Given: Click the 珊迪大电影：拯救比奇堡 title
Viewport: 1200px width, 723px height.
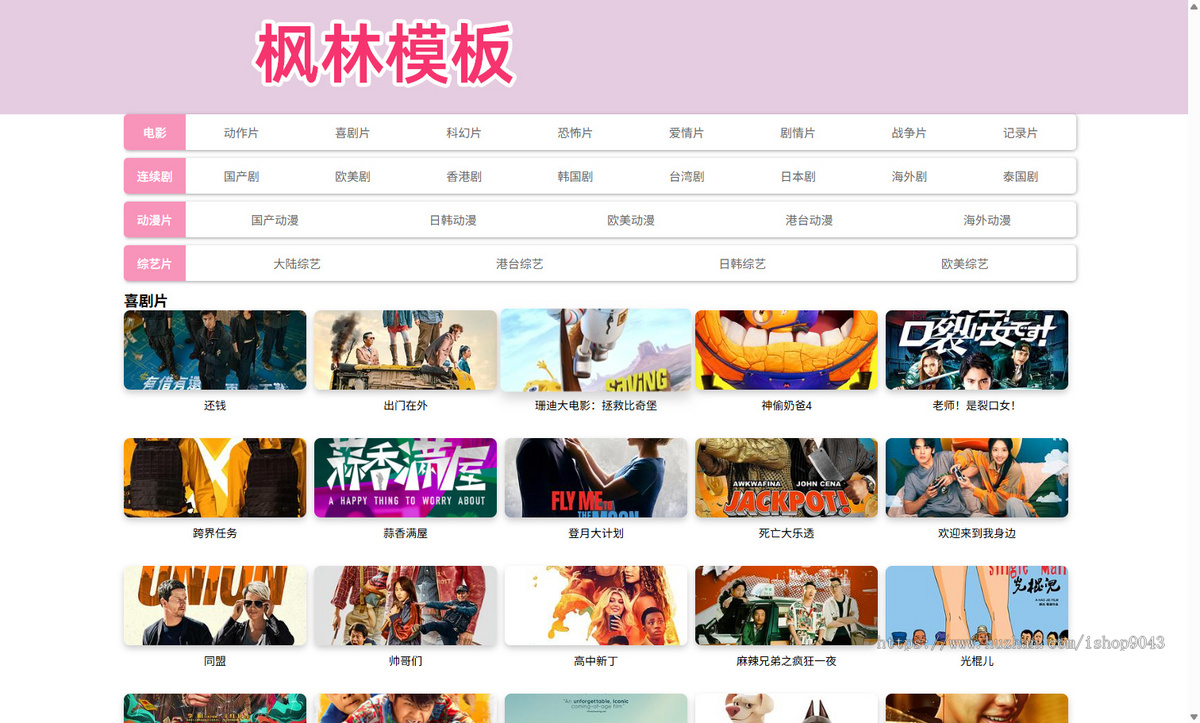Looking at the screenshot, I should point(596,406).
